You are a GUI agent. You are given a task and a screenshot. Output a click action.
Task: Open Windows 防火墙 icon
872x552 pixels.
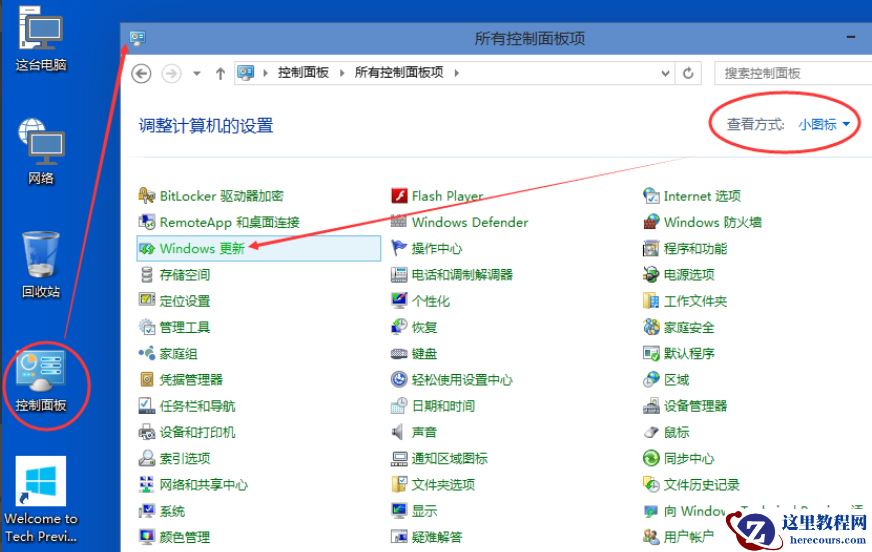(651, 222)
